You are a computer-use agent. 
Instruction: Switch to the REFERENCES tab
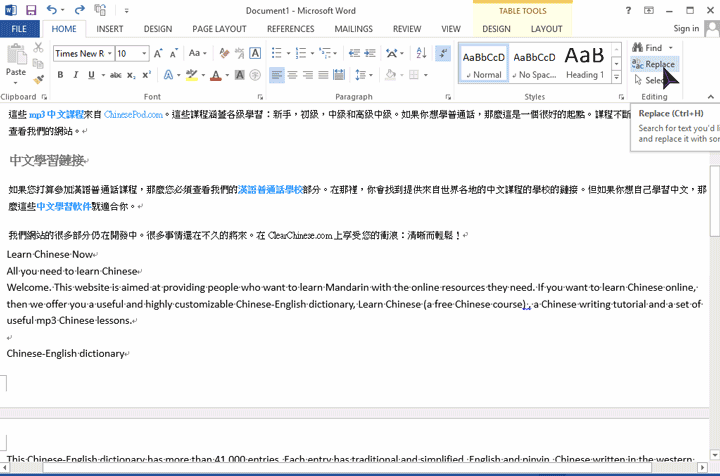point(291,29)
